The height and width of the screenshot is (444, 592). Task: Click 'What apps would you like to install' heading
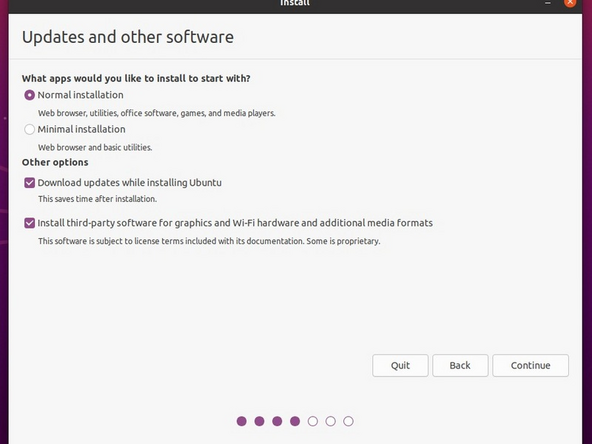(x=136, y=79)
